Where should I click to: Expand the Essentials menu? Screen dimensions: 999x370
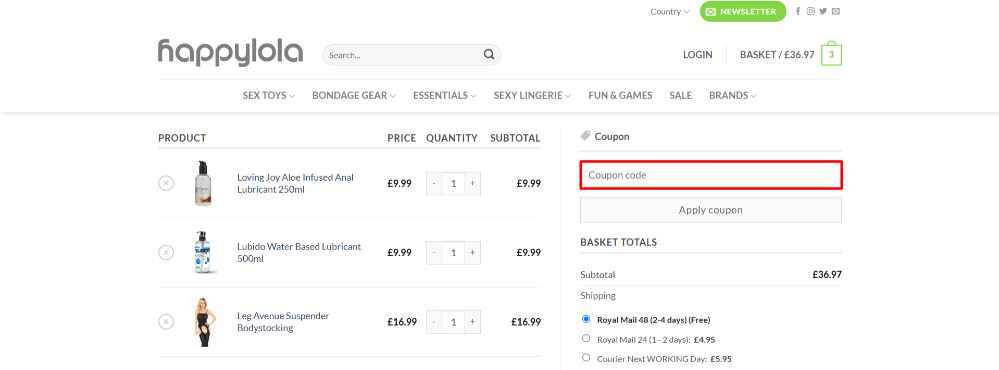point(445,96)
